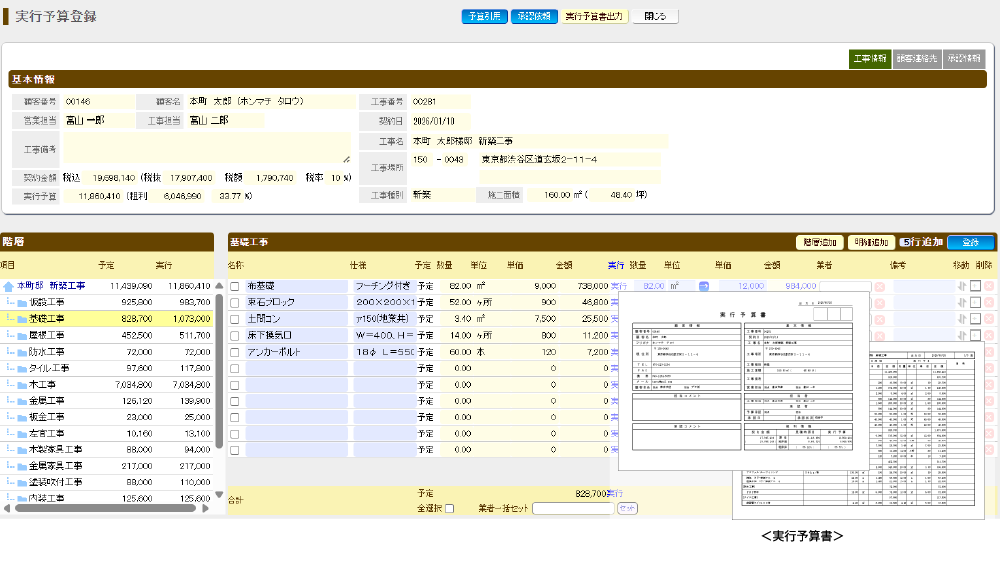Click the 予算引用 button

pyautogui.click(x=484, y=17)
